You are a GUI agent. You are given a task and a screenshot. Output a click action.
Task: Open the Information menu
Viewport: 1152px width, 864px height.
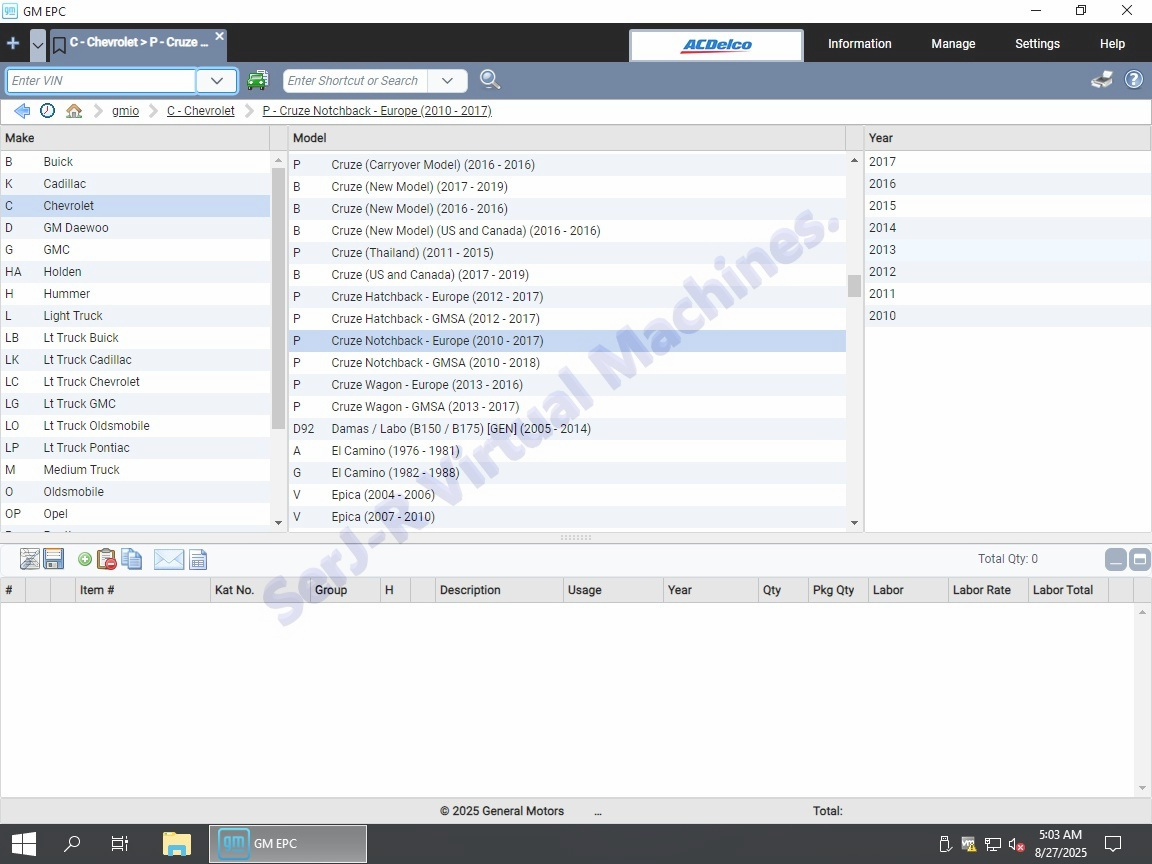click(859, 44)
